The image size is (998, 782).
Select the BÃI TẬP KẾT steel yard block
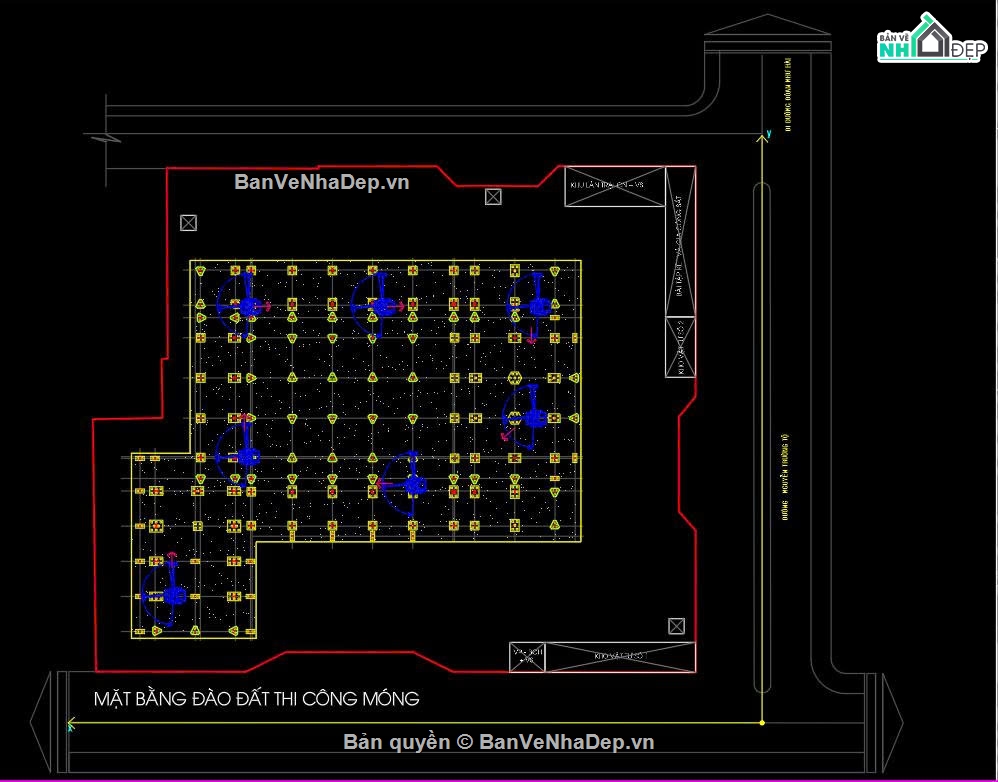pyautogui.click(x=680, y=242)
